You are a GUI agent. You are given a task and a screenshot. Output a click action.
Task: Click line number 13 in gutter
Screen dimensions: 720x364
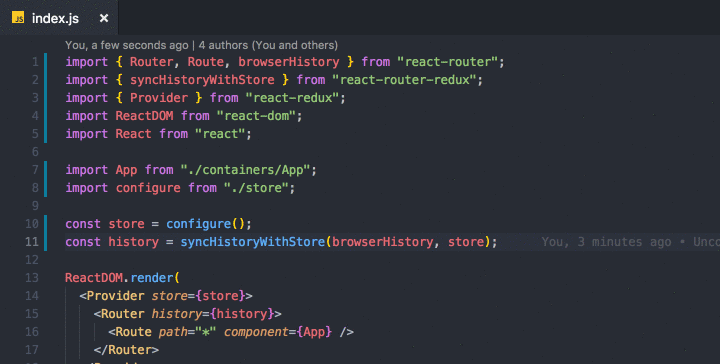tap(32, 278)
